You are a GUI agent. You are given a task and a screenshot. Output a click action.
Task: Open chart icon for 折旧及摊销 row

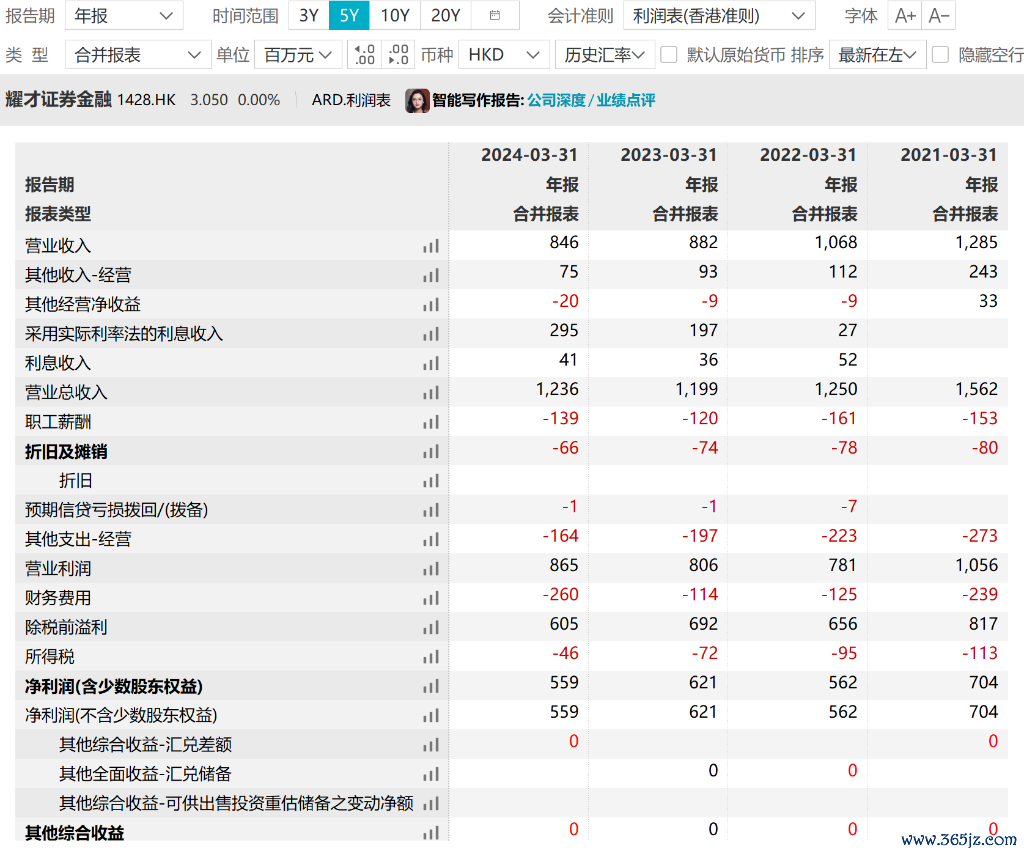(430, 452)
